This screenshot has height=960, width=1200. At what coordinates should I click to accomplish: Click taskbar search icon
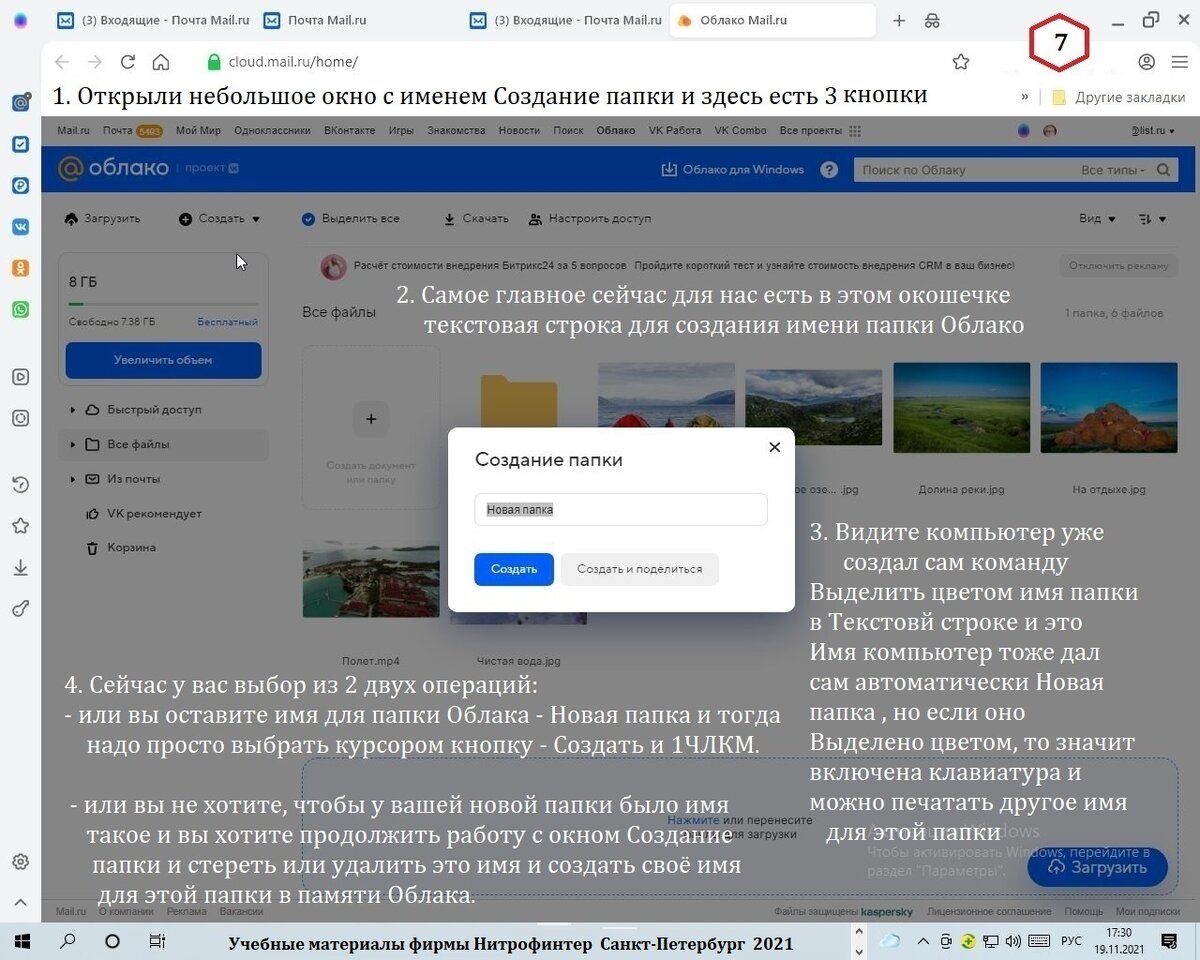click(68, 941)
